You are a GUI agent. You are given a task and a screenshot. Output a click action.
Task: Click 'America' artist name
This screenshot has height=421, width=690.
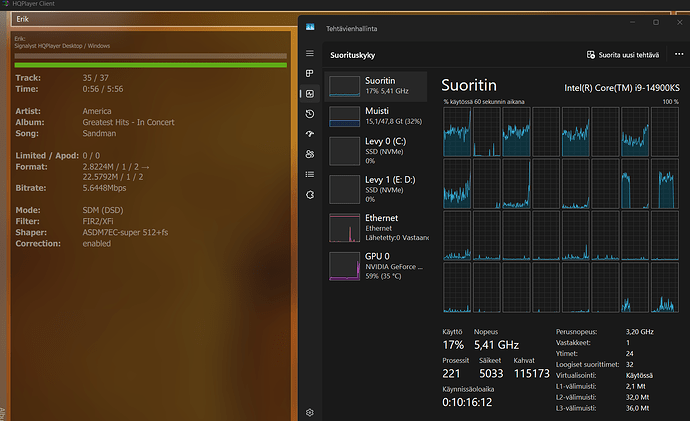pyautogui.click(x=97, y=111)
